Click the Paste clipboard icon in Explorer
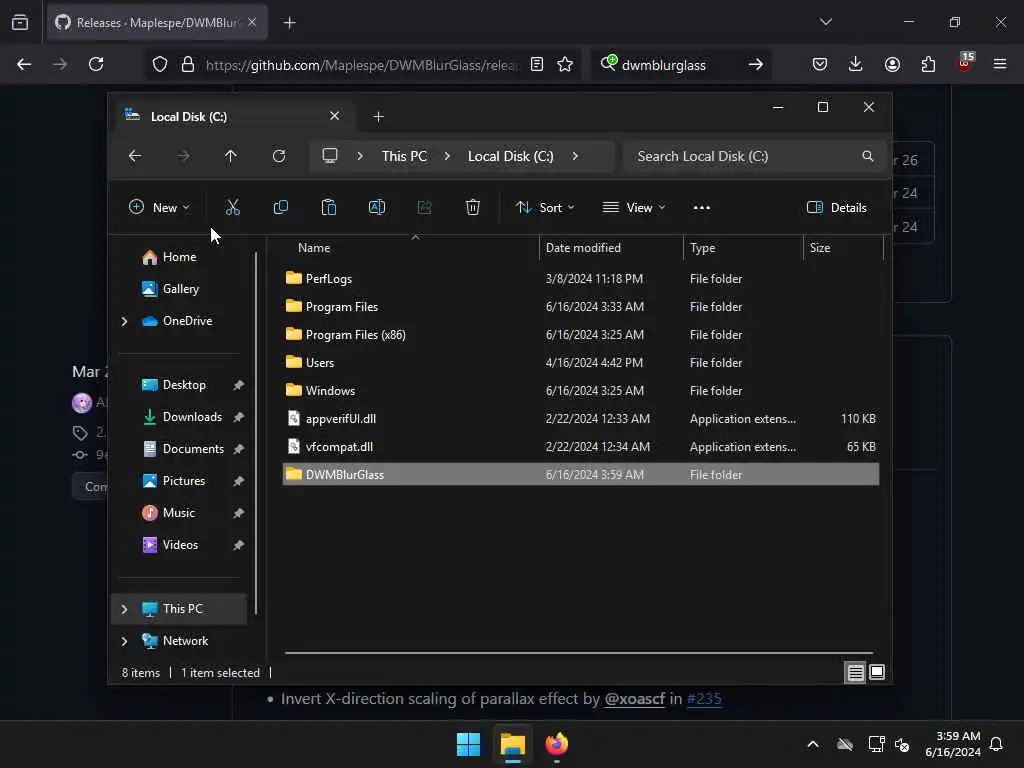 pos(328,208)
